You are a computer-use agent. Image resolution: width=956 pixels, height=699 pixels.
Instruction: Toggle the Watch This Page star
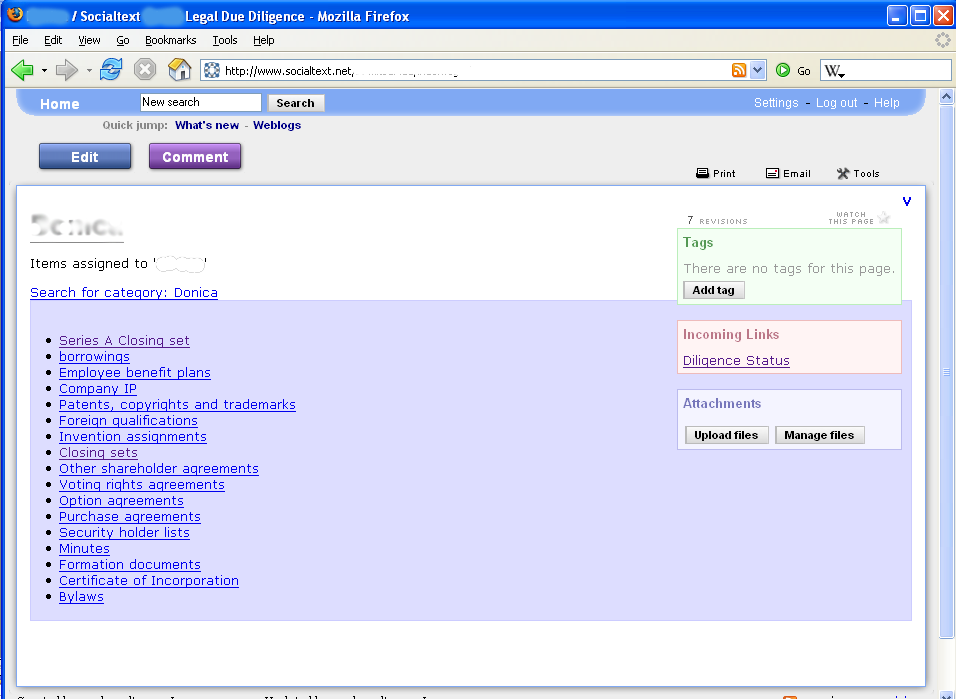pos(884,218)
